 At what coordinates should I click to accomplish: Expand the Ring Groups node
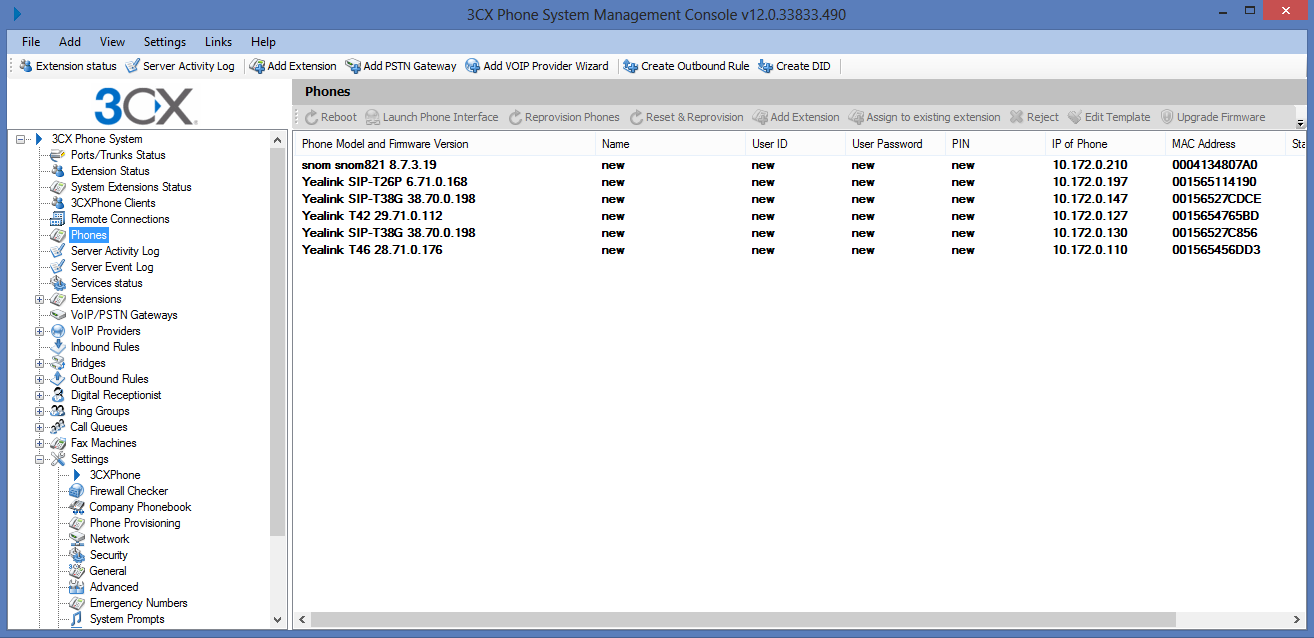click(x=40, y=411)
